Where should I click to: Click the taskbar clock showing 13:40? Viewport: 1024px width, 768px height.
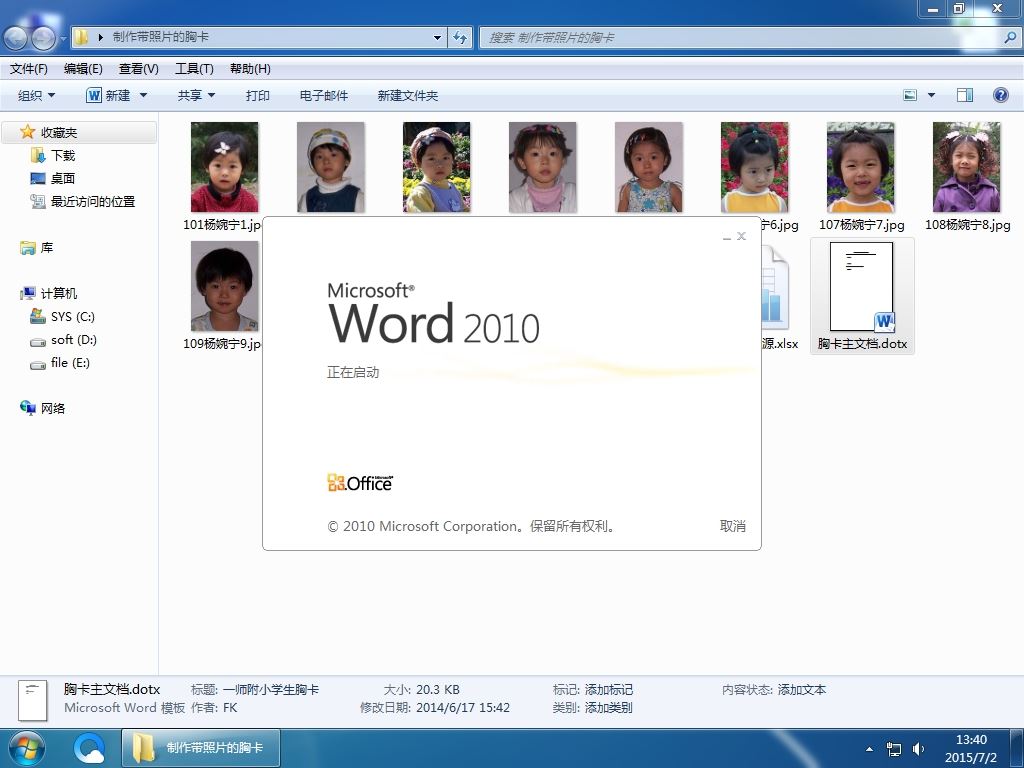click(971, 748)
